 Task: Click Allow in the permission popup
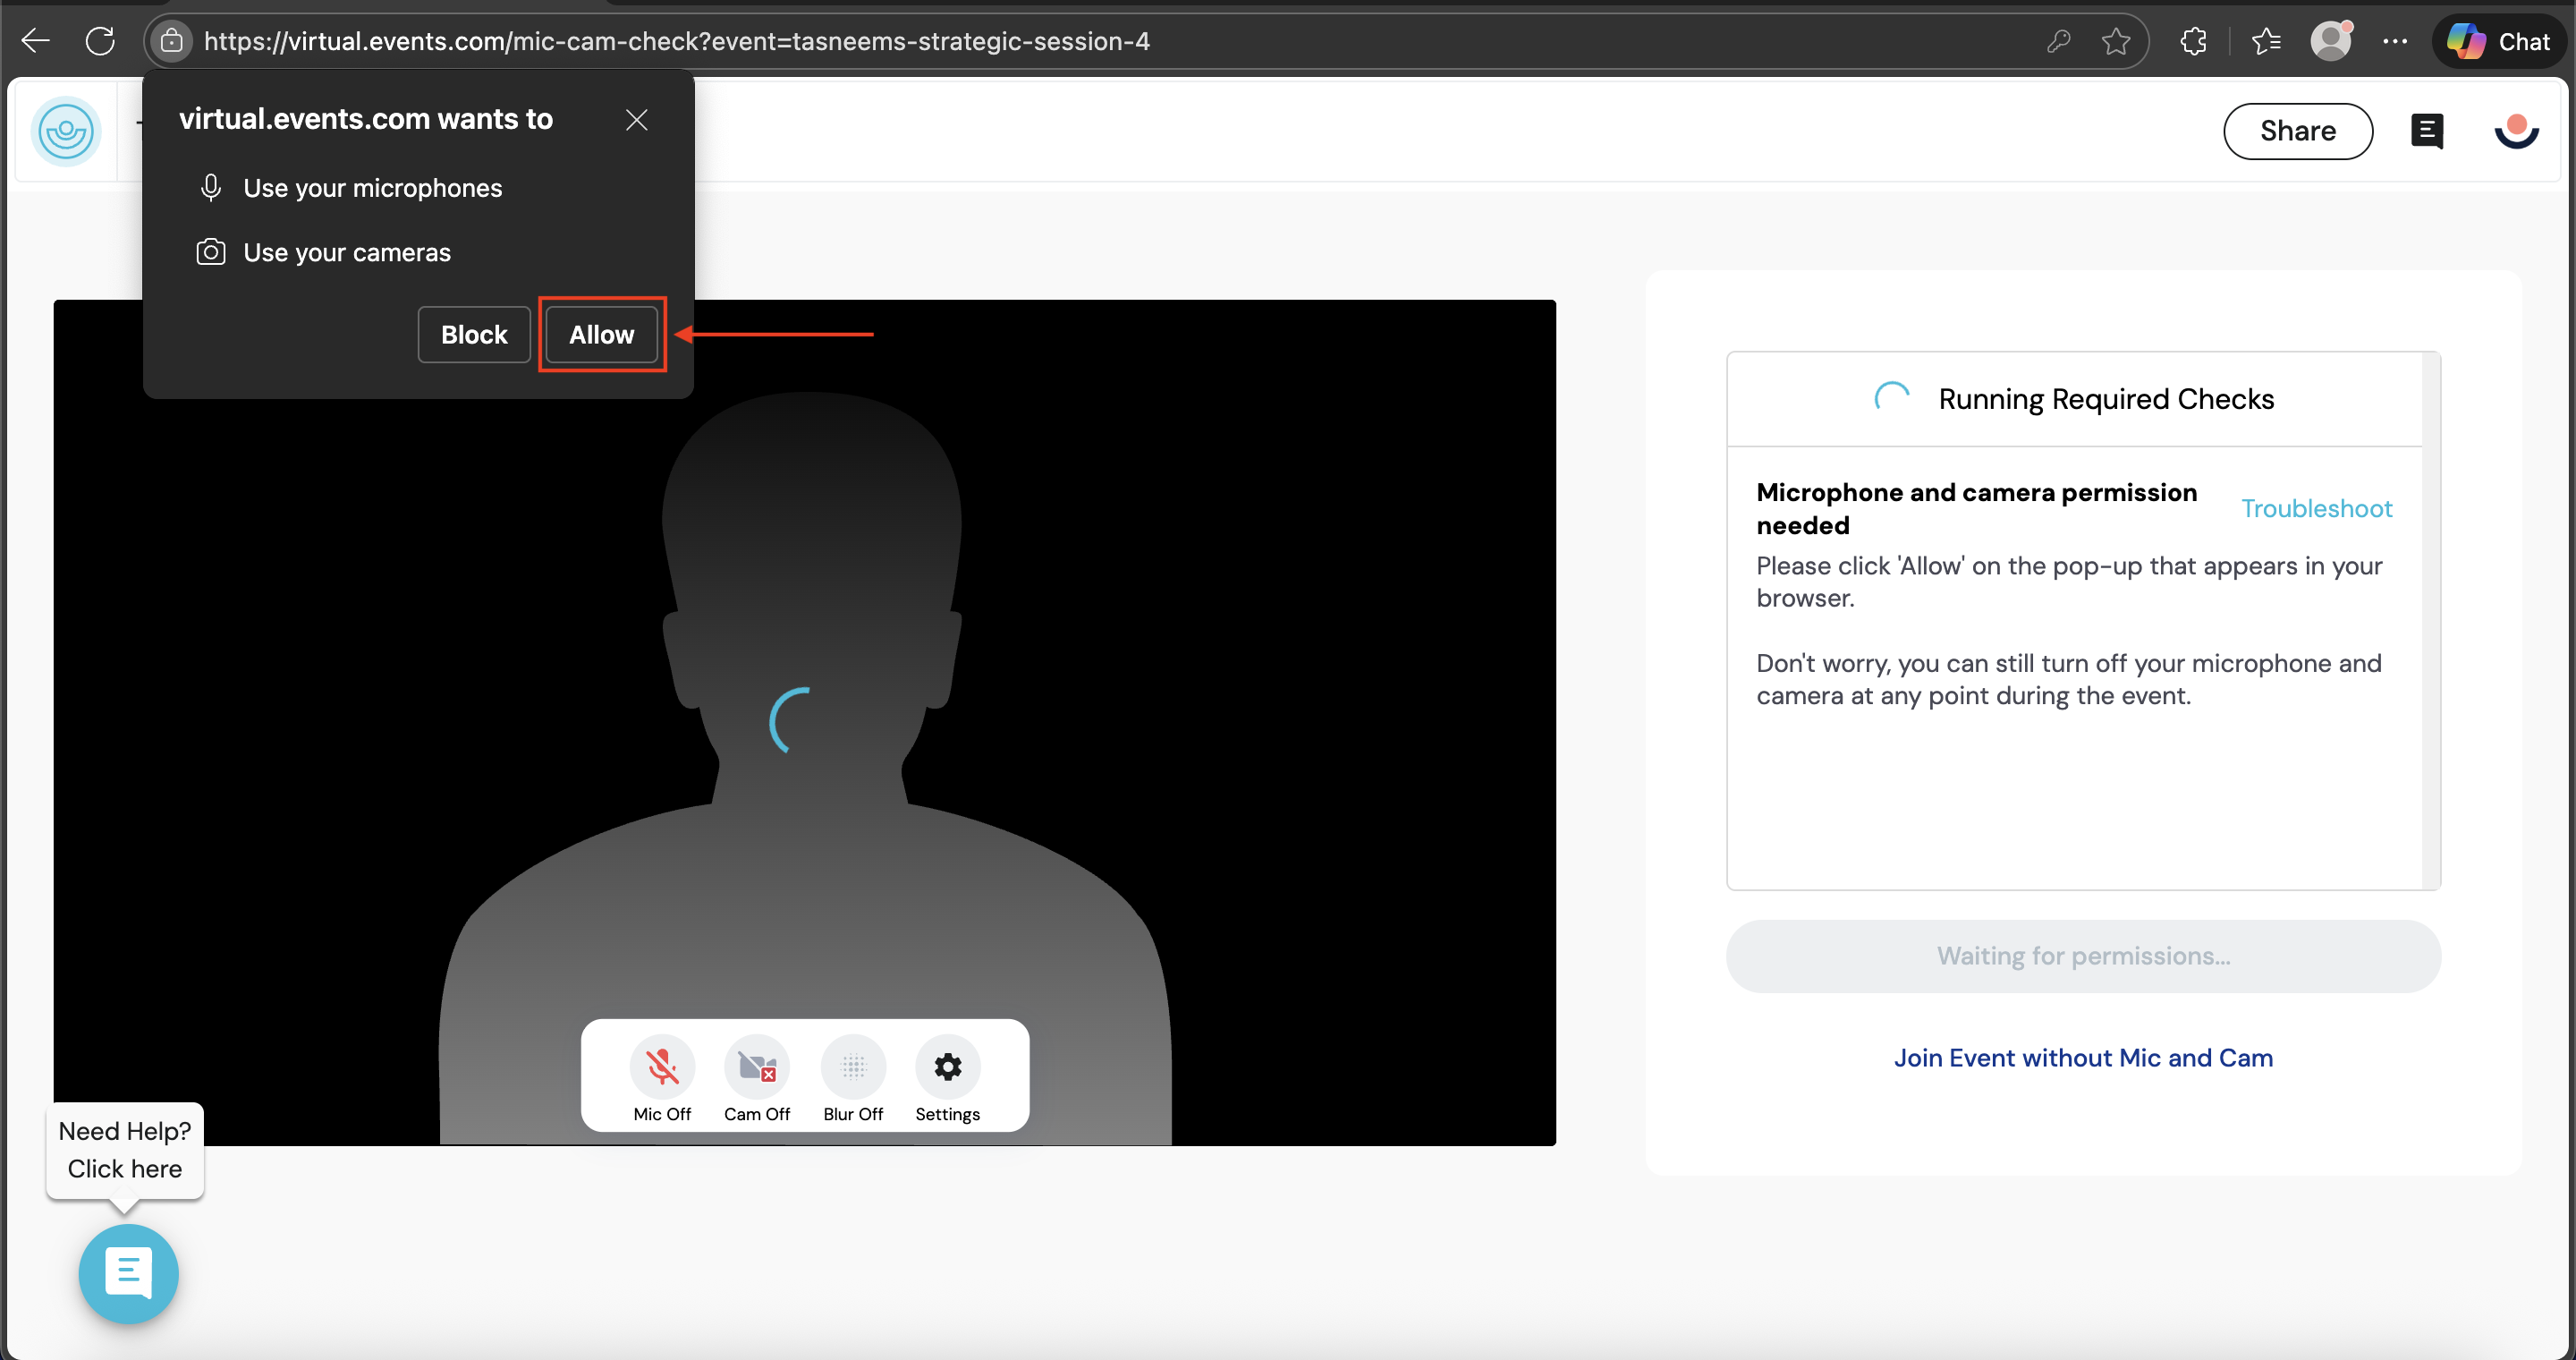click(601, 334)
